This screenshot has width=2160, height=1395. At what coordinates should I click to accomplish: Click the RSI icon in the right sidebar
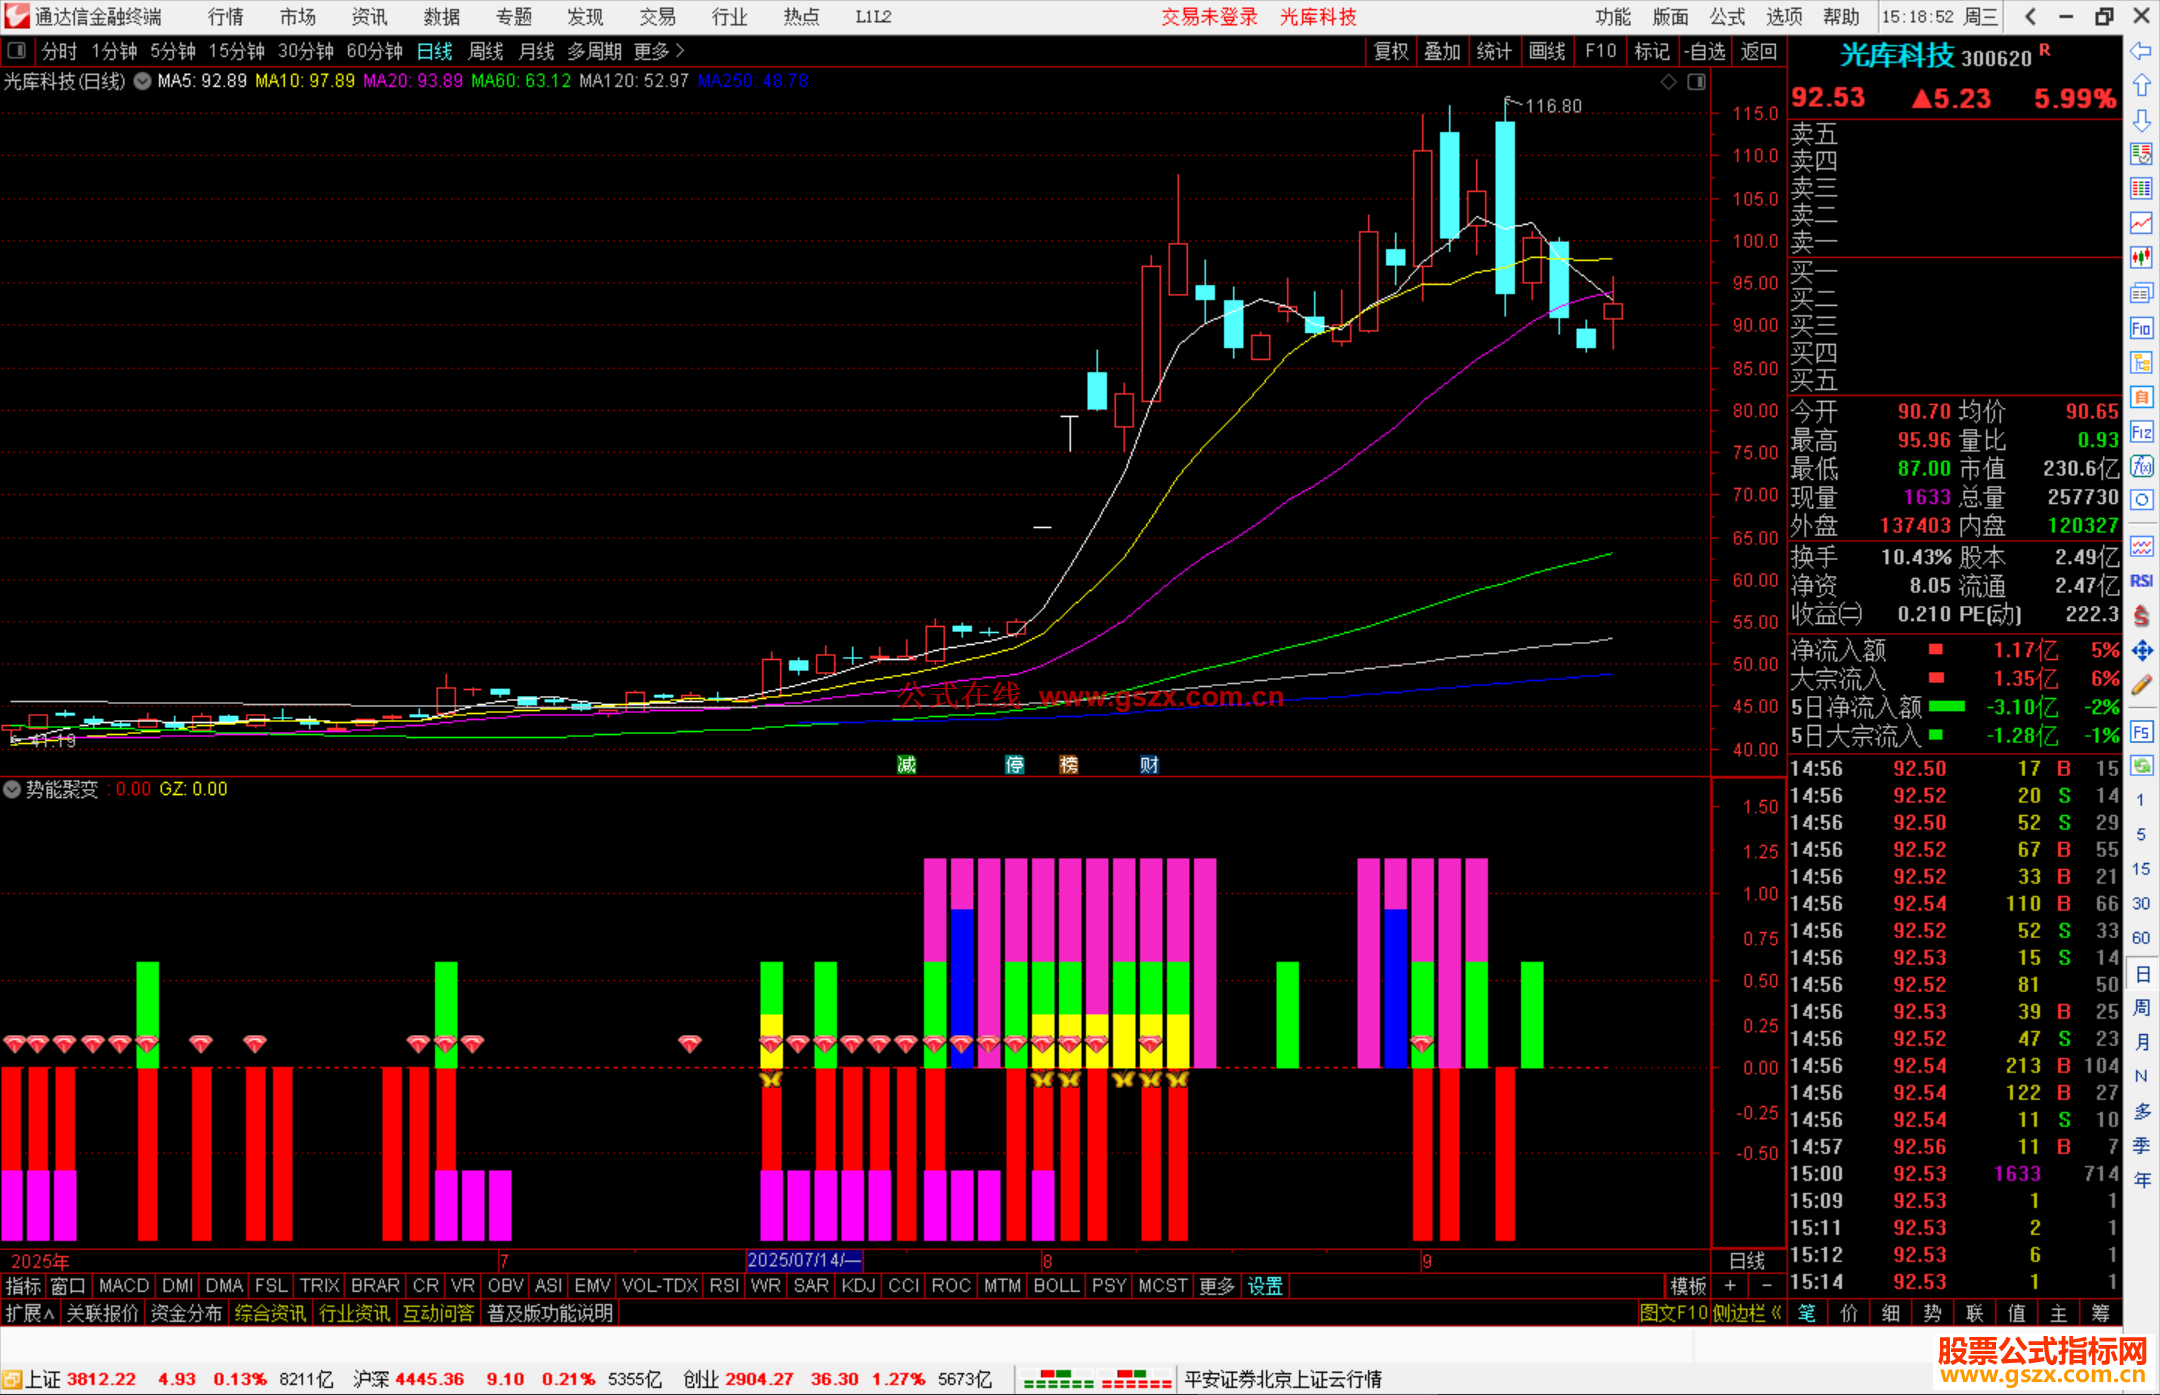pyautogui.click(x=2141, y=581)
